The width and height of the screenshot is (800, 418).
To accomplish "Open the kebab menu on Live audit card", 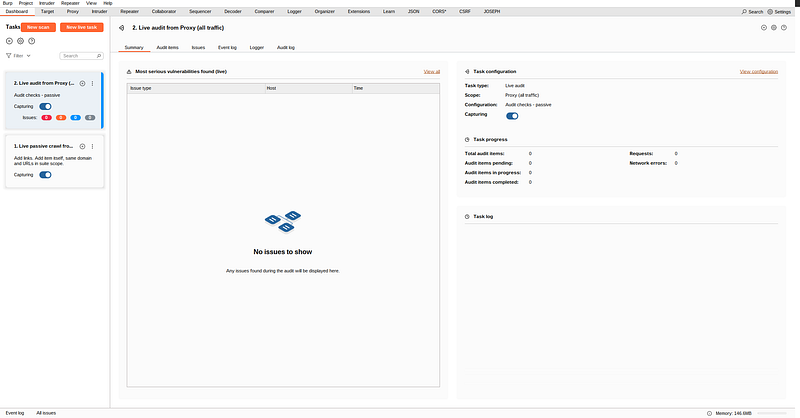I will pyautogui.click(x=92, y=83).
